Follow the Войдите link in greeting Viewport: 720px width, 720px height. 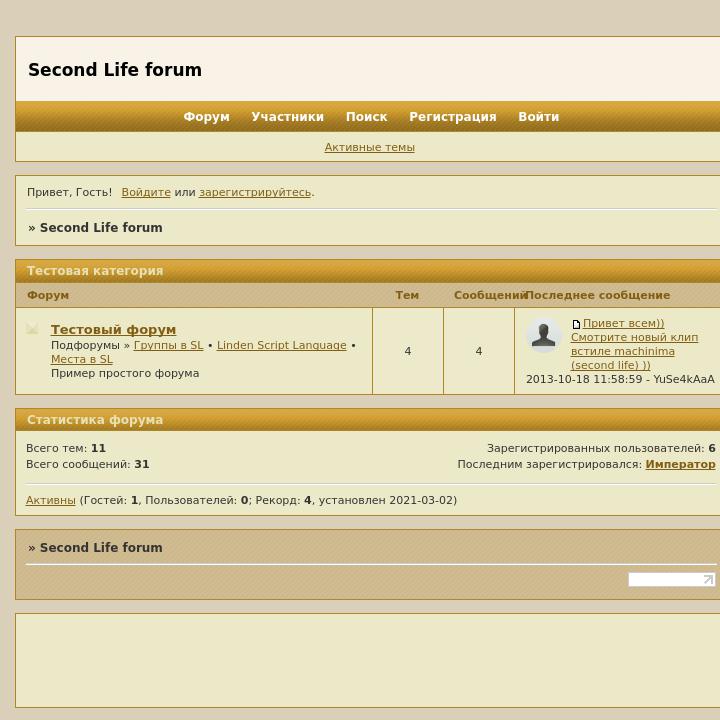point(146,192)
